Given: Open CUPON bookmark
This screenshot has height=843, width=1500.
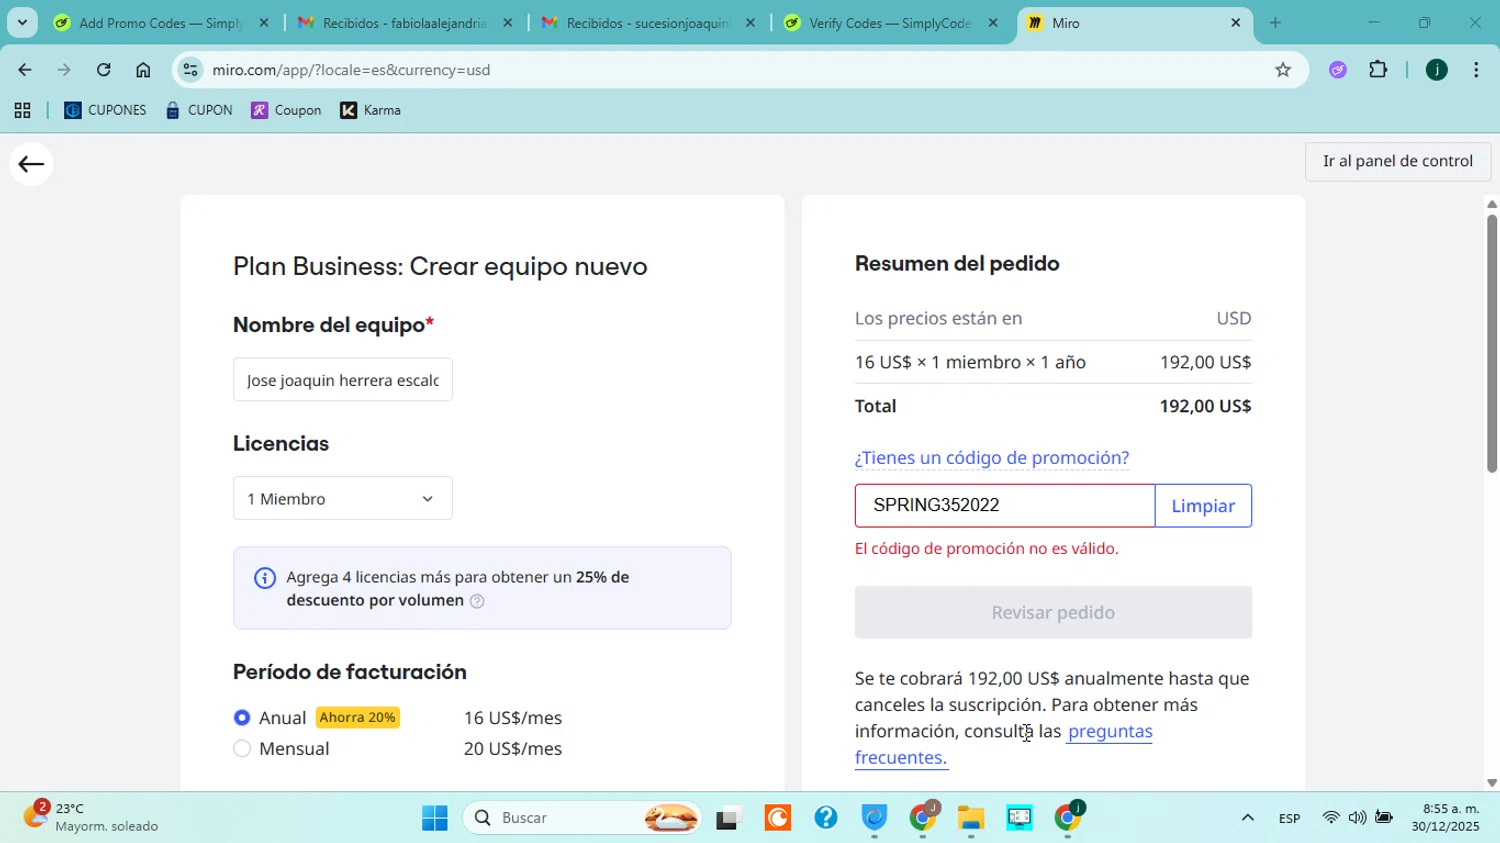Looking at the screenshot, I should [199, 111].
